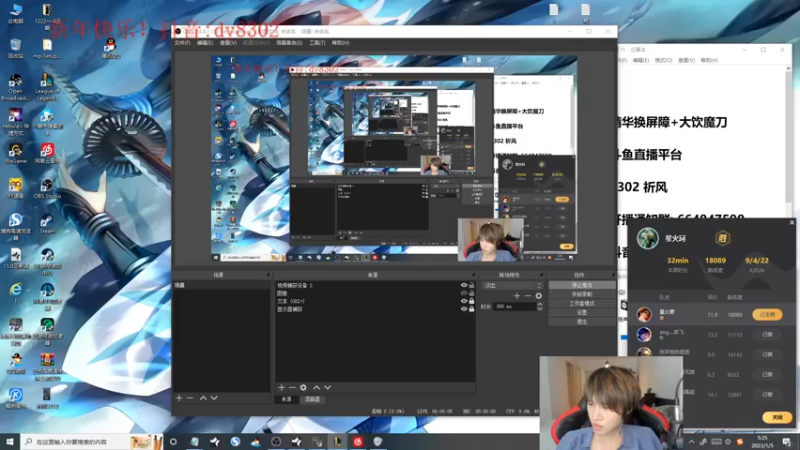This screenshot has width=800, height=450.
Task: Open transition properties gear icon
Action: (x=539, y=296)
